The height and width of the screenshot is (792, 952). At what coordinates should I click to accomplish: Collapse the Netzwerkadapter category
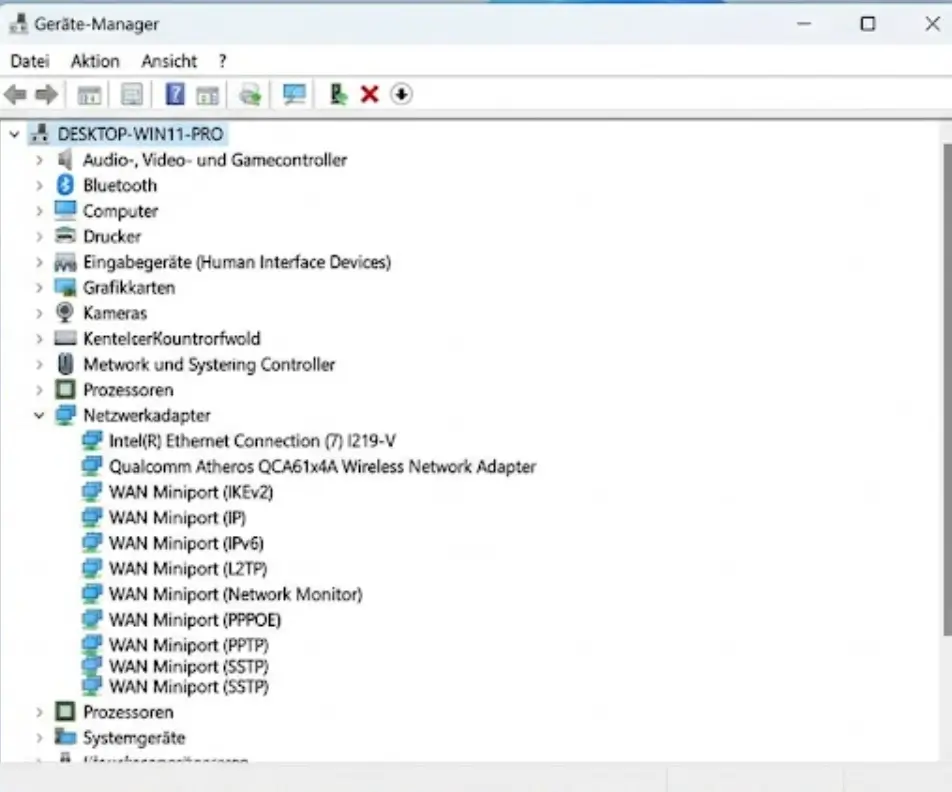(39, 416)
